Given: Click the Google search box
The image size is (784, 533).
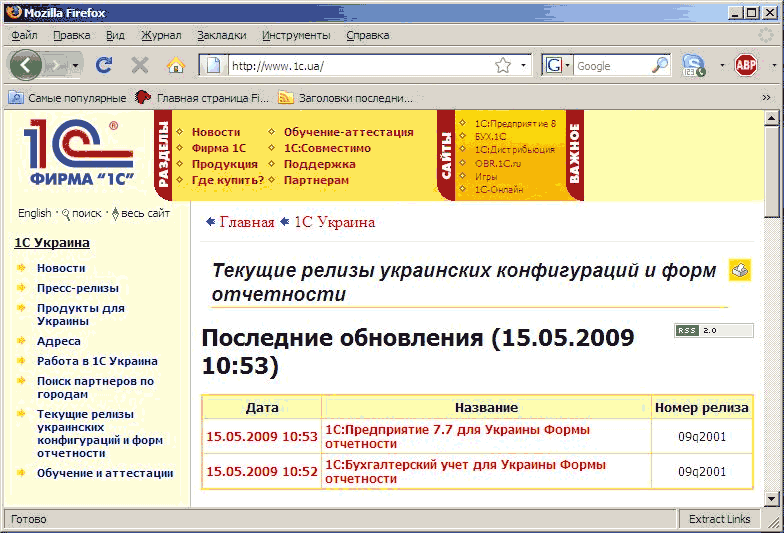Looking at the screenshot, I should (612, 66).
